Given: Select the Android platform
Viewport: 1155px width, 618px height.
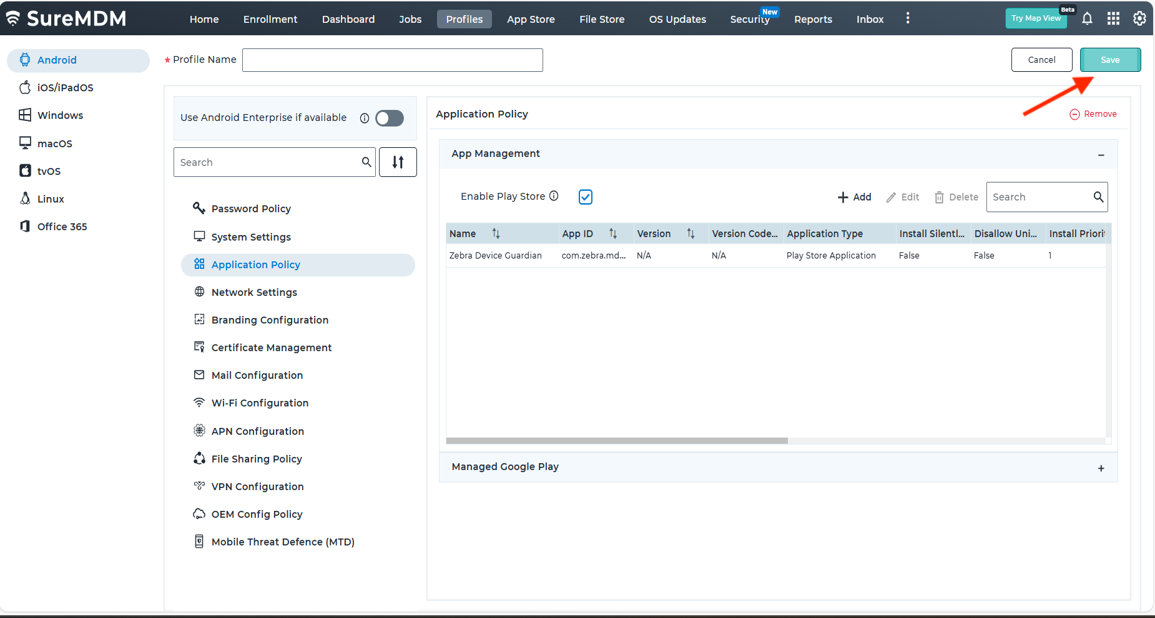Looking at the screenshot, I should tap(78, 60).
